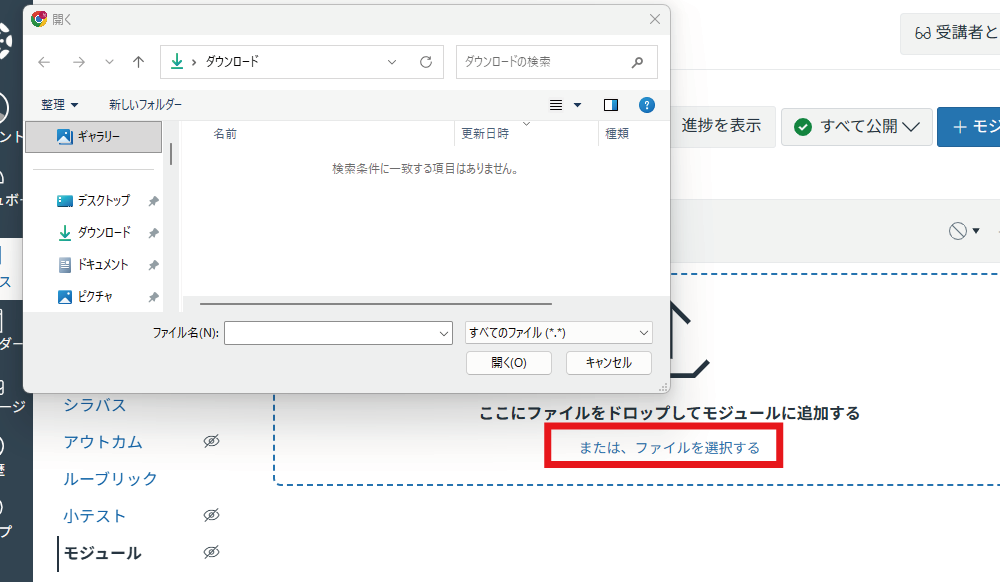Click the list view icon in the dialog toolbar
The width and height of the screenshot is (1000, 582).
557,104
